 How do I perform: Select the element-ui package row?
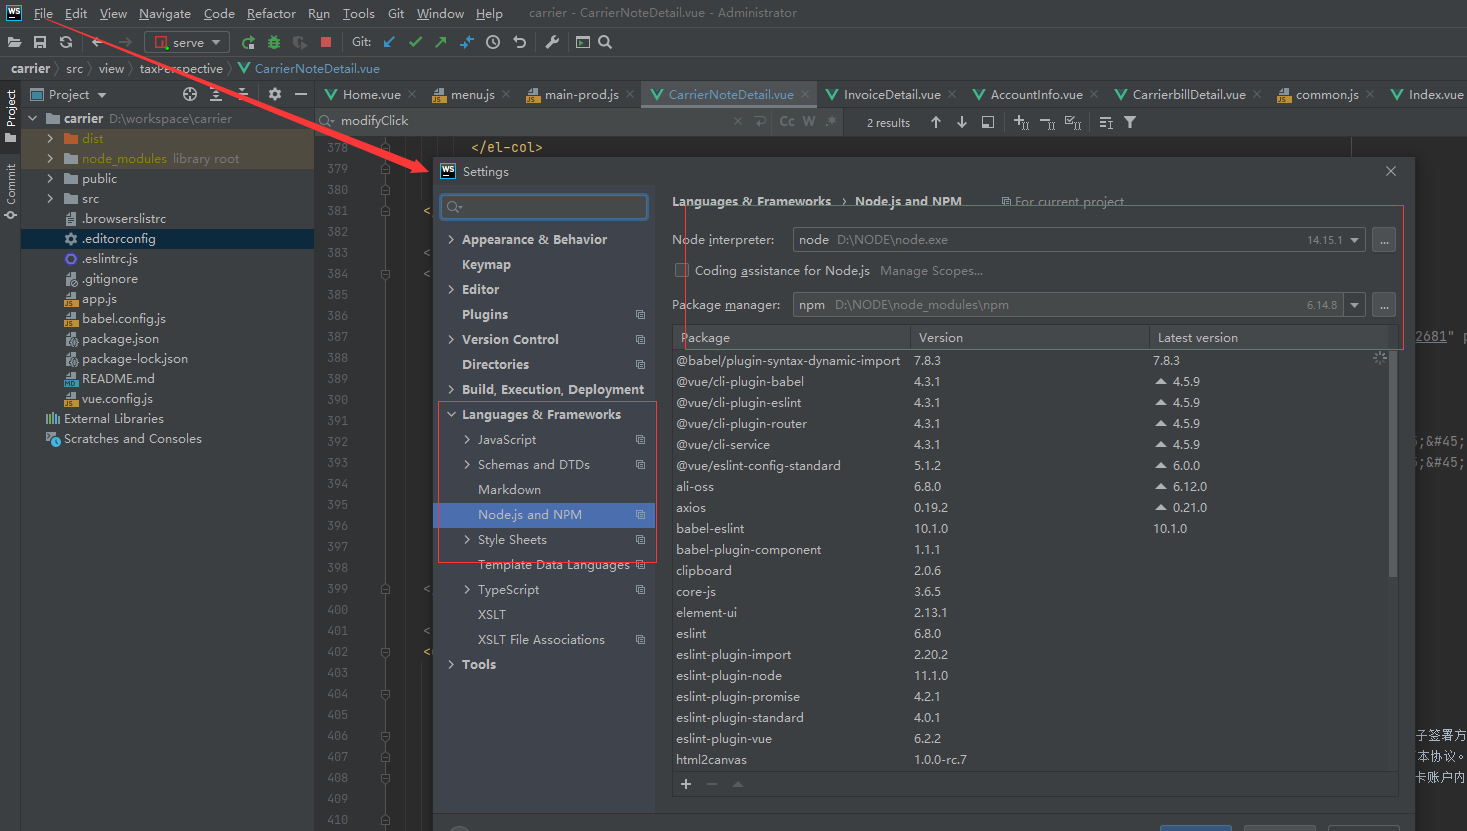point(1030,613)
